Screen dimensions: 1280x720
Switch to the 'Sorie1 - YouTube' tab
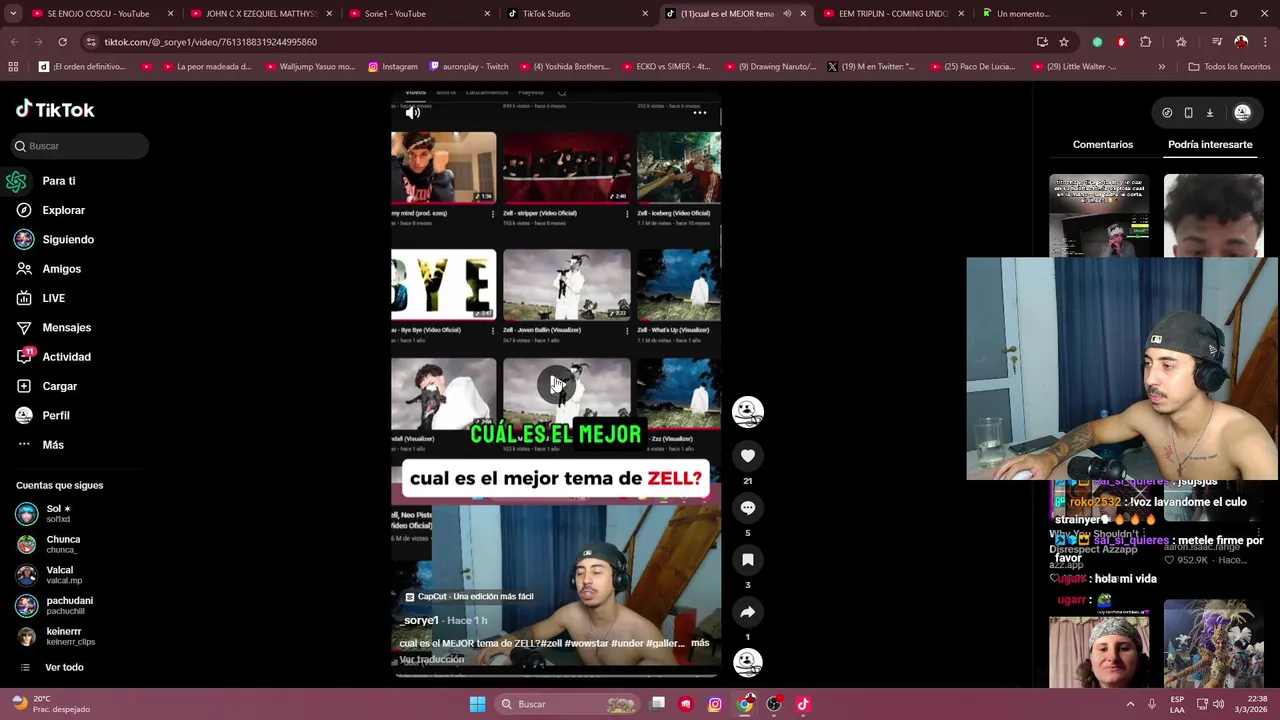point(420,14)
